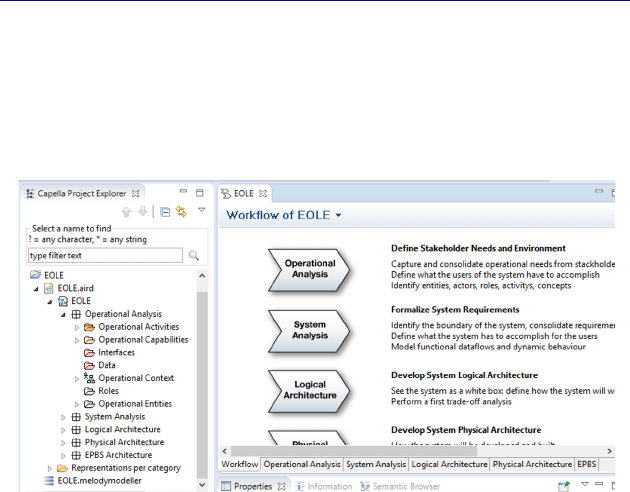Switch to the System Analysis bottom tab

pyautogui.click(x=376, y=464)
